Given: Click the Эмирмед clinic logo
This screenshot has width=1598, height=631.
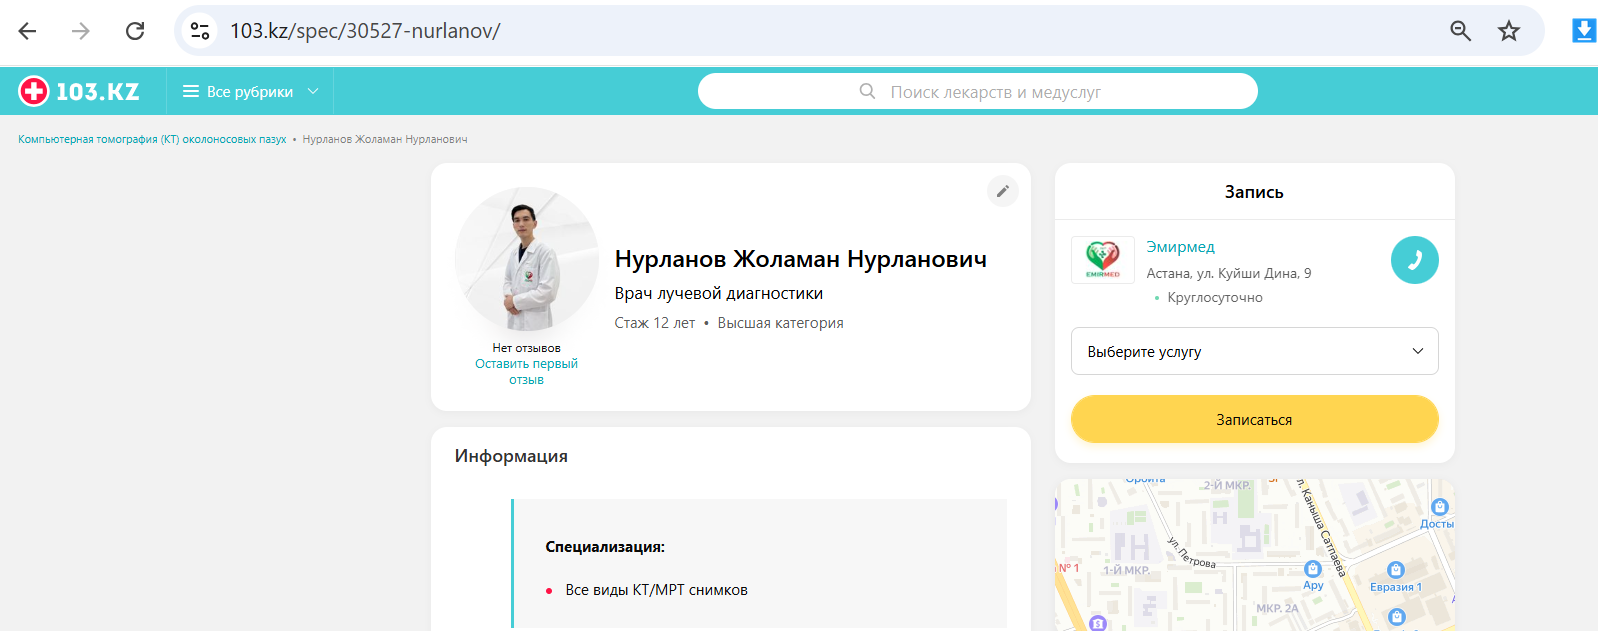Looking at the screenshot, I should click(1103, 260).
